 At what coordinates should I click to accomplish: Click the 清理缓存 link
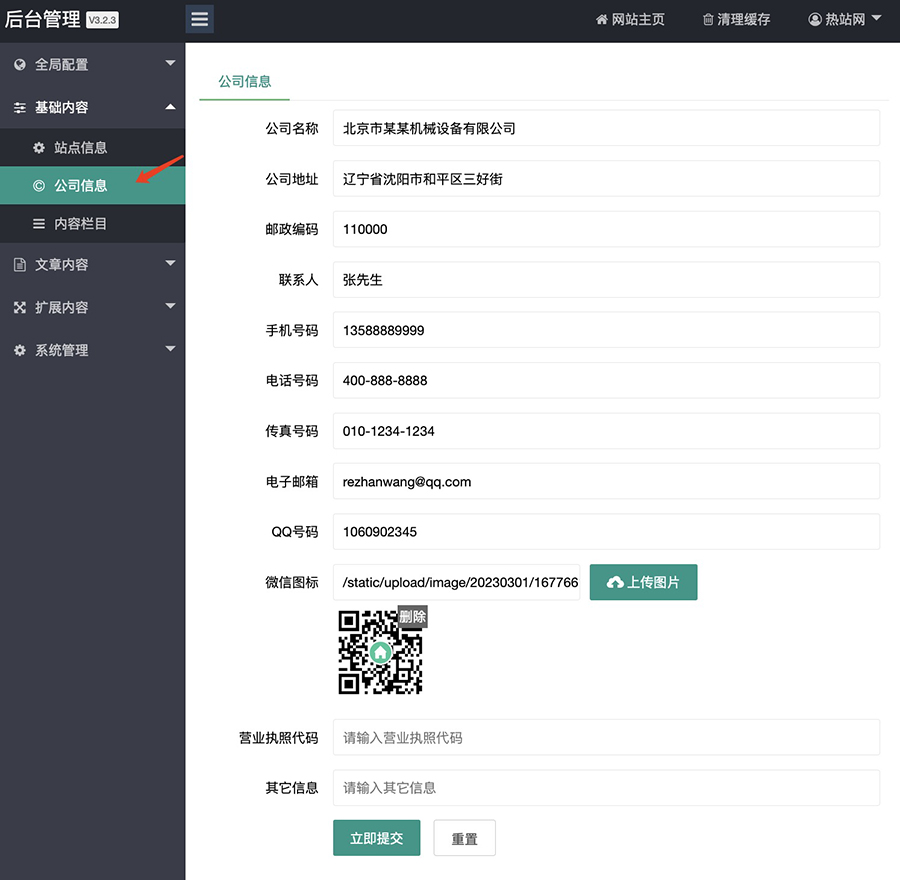tap(736, 20)
